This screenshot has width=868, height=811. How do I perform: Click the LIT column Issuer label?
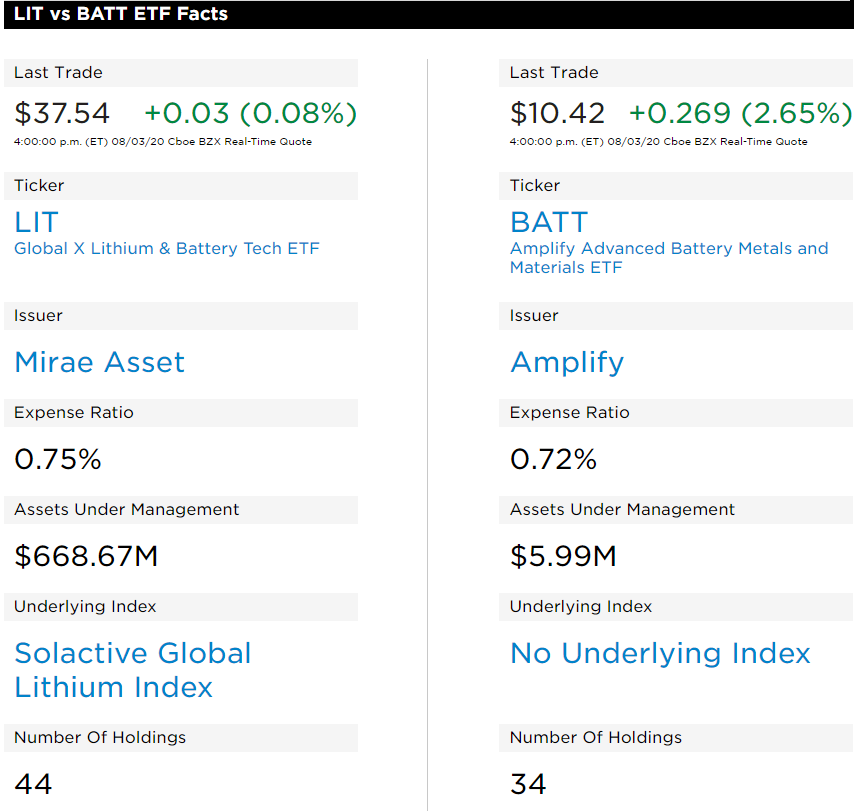click(38, 316)
